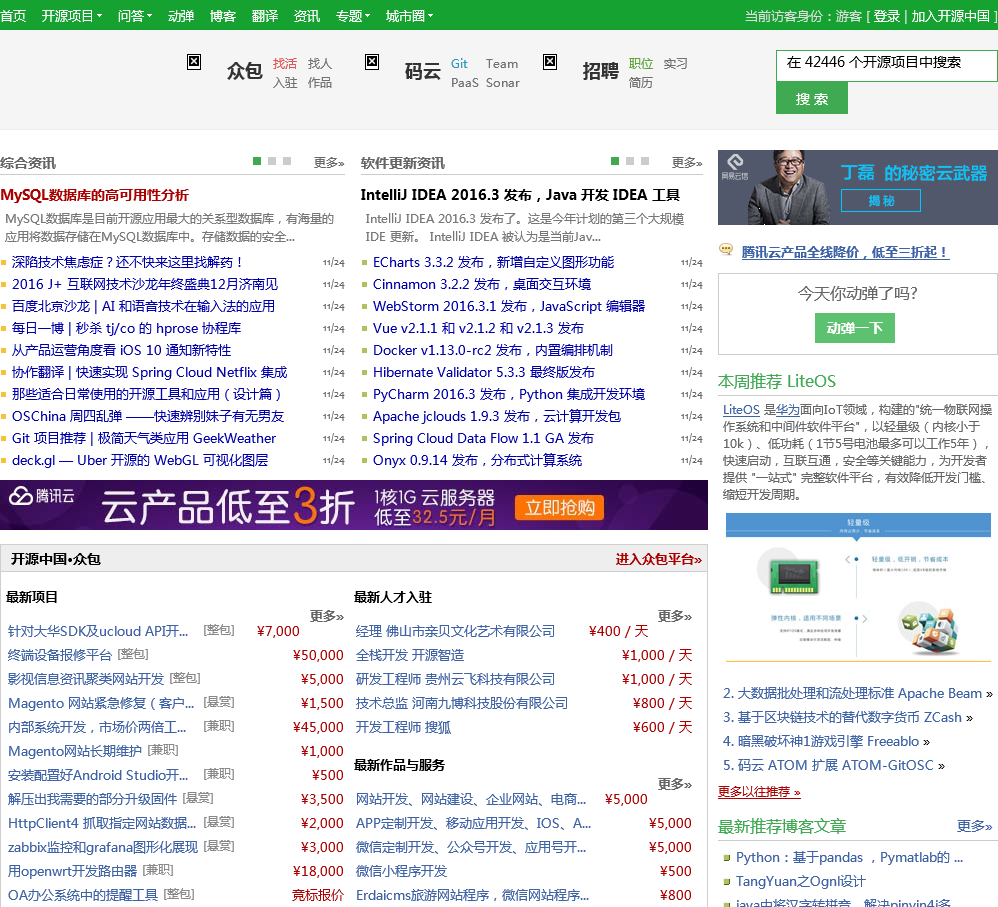Image resolution: width=998 pixels, height=907 pixels.
Task: Click the broken image icon beside 众包
Action: (x=194, y=62)
